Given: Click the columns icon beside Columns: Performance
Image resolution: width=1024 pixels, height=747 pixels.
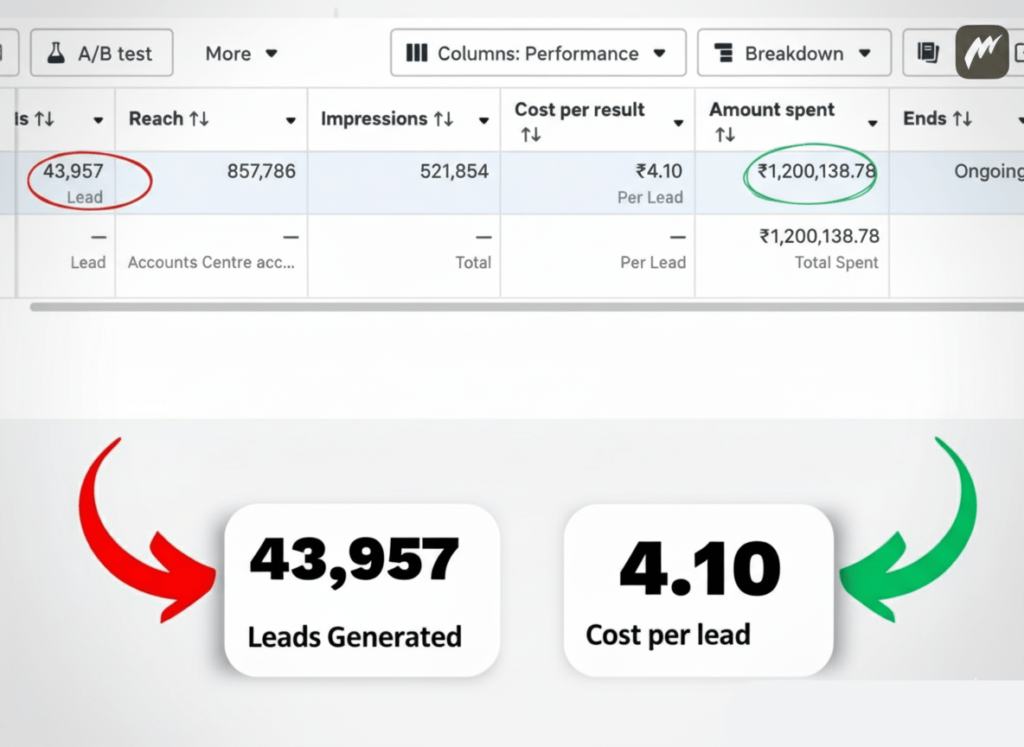Looking at the screenshot, I should (x=417, y=53).
